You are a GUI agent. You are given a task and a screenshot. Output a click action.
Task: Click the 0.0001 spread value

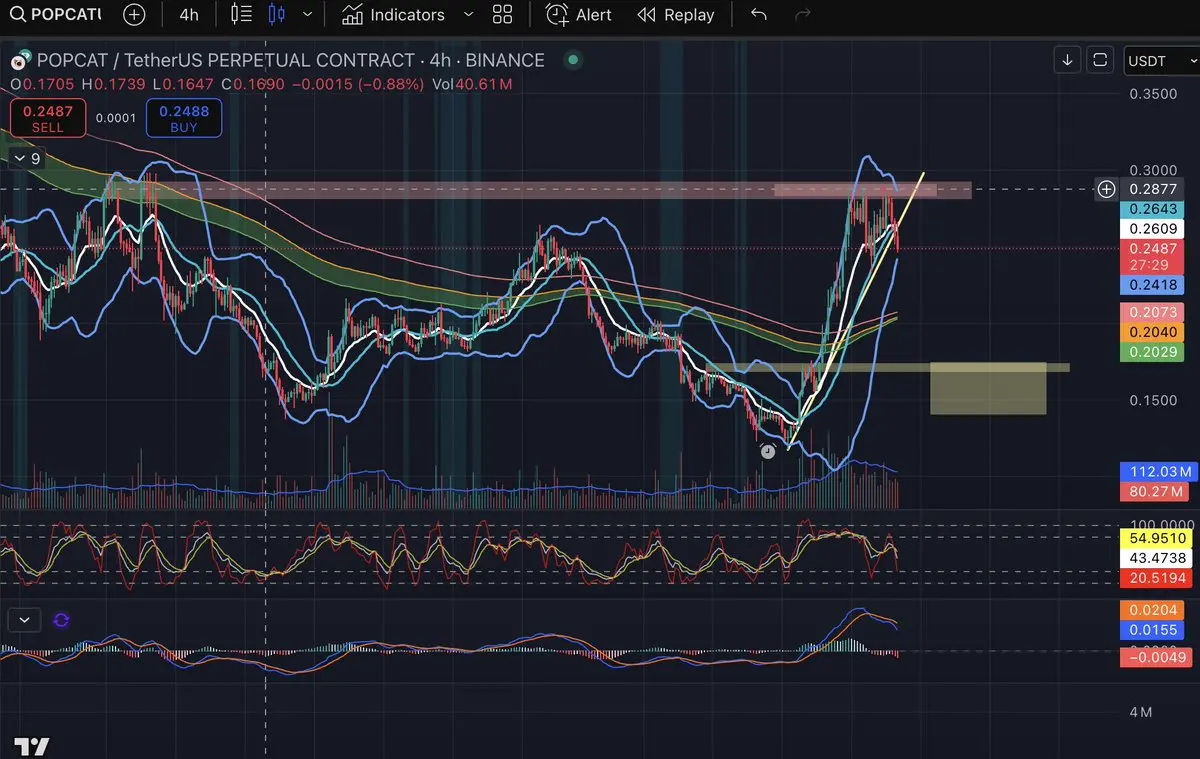116,118
